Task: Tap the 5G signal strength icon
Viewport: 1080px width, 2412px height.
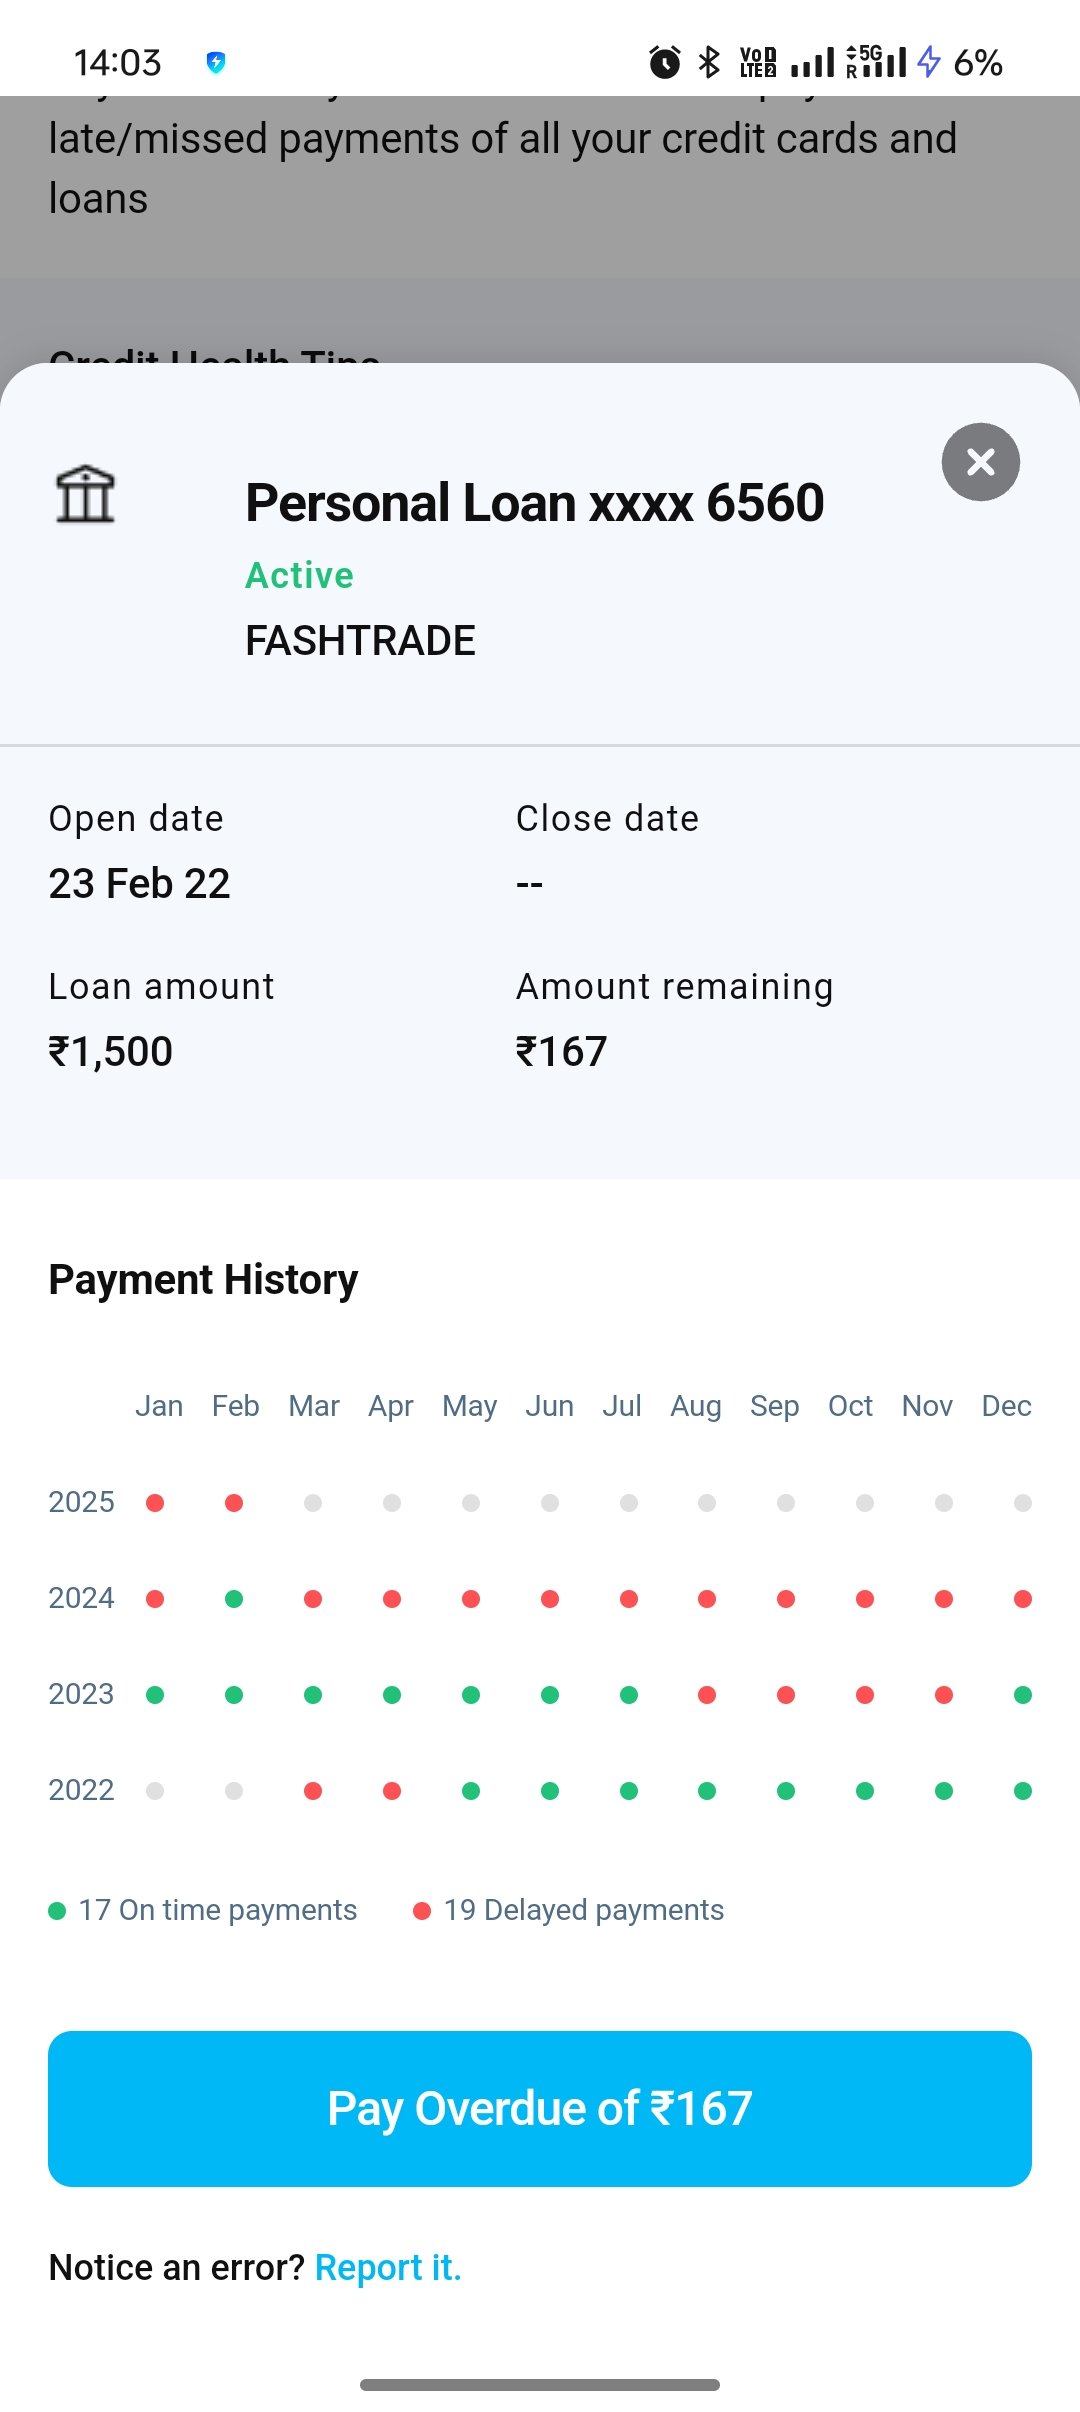Action: [x=876, y=62]
